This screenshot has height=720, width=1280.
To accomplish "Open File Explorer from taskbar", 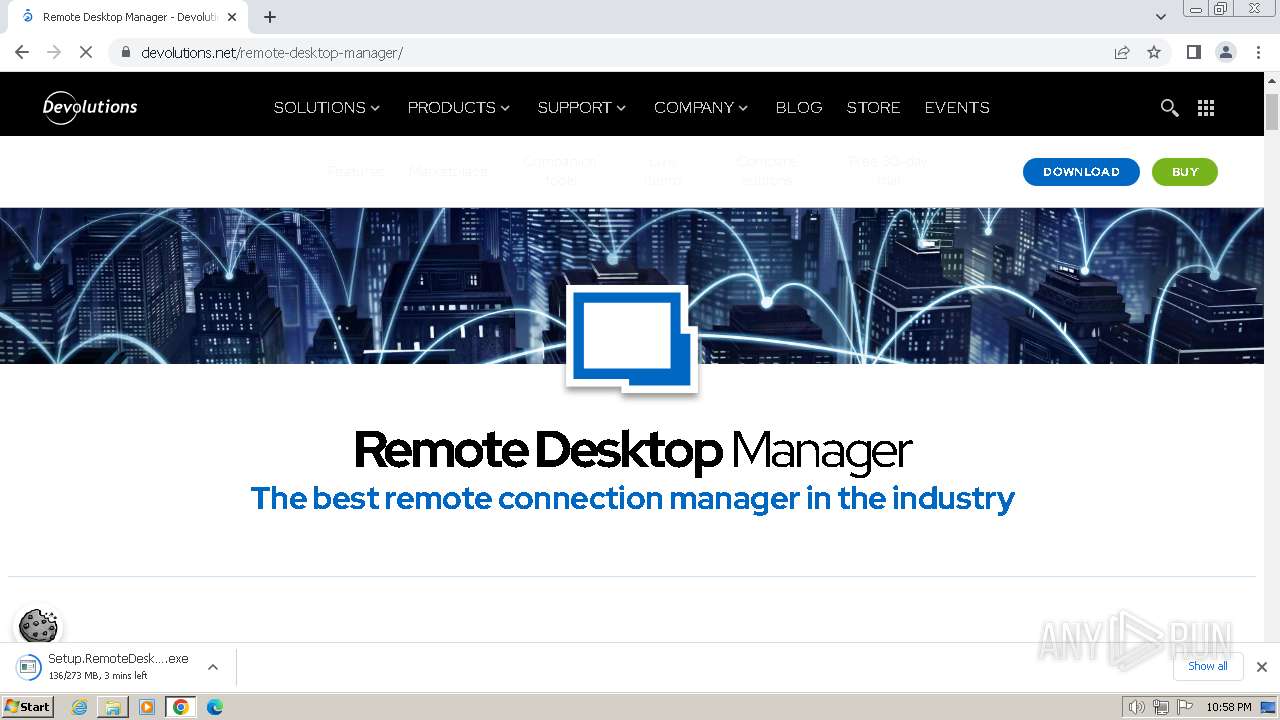I will point(113,707).
